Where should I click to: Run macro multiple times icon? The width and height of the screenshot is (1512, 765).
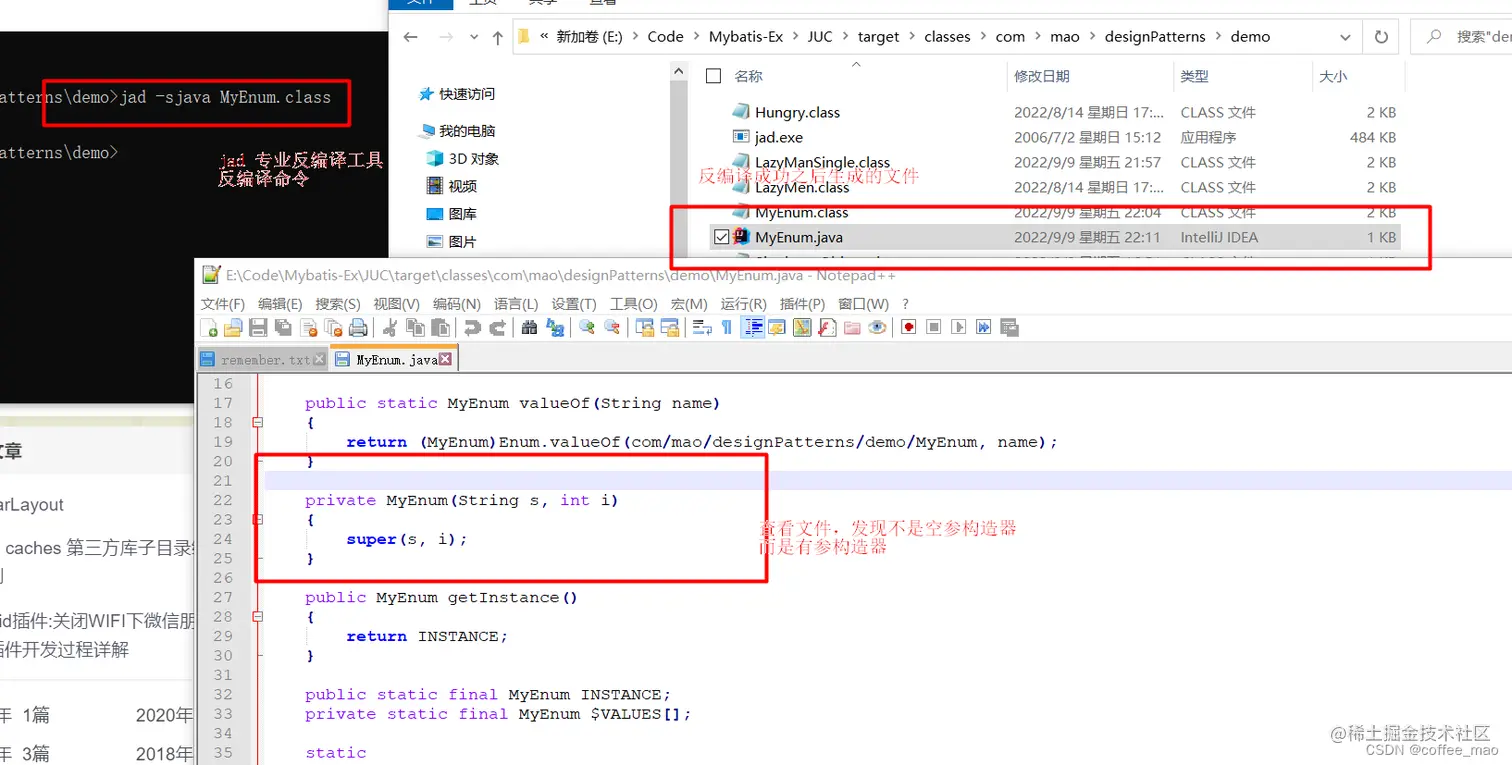coord(984,327)
